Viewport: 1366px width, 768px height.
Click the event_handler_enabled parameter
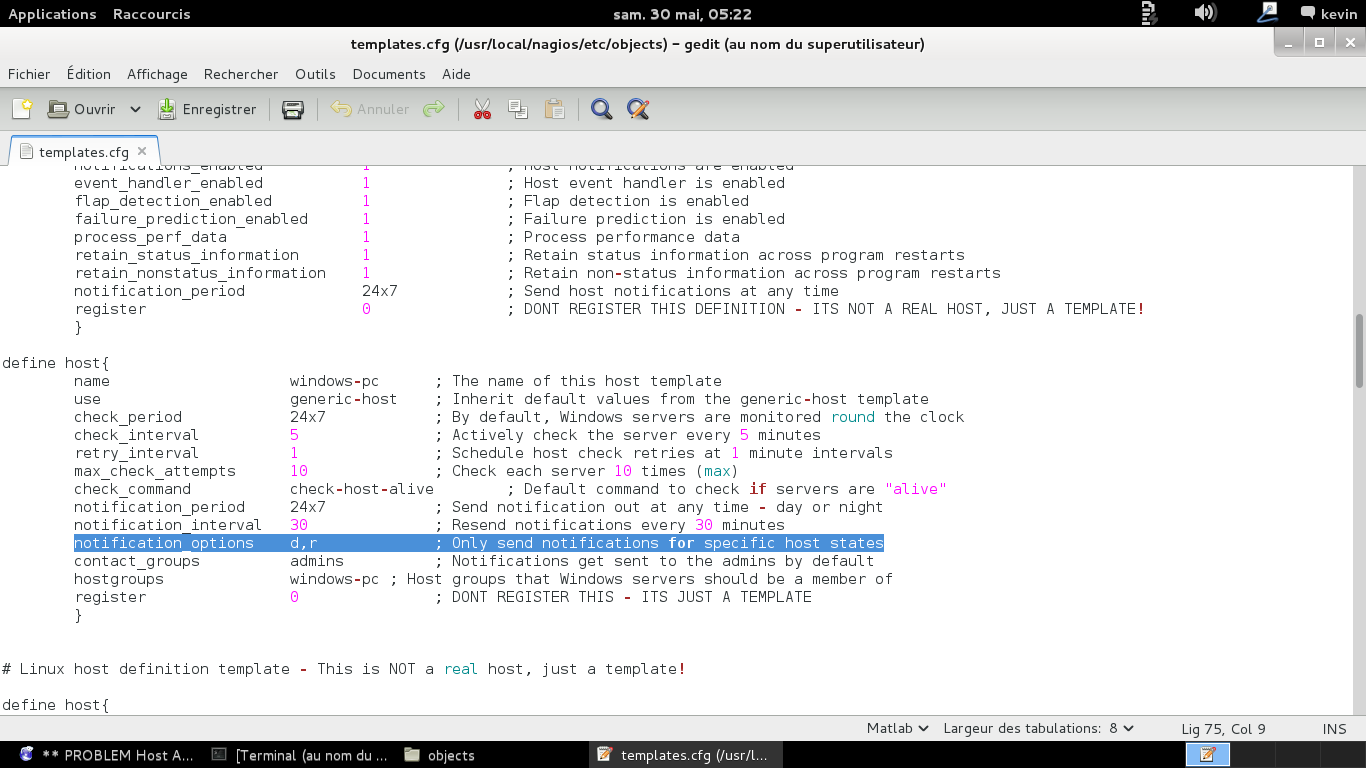click(168, 183)
